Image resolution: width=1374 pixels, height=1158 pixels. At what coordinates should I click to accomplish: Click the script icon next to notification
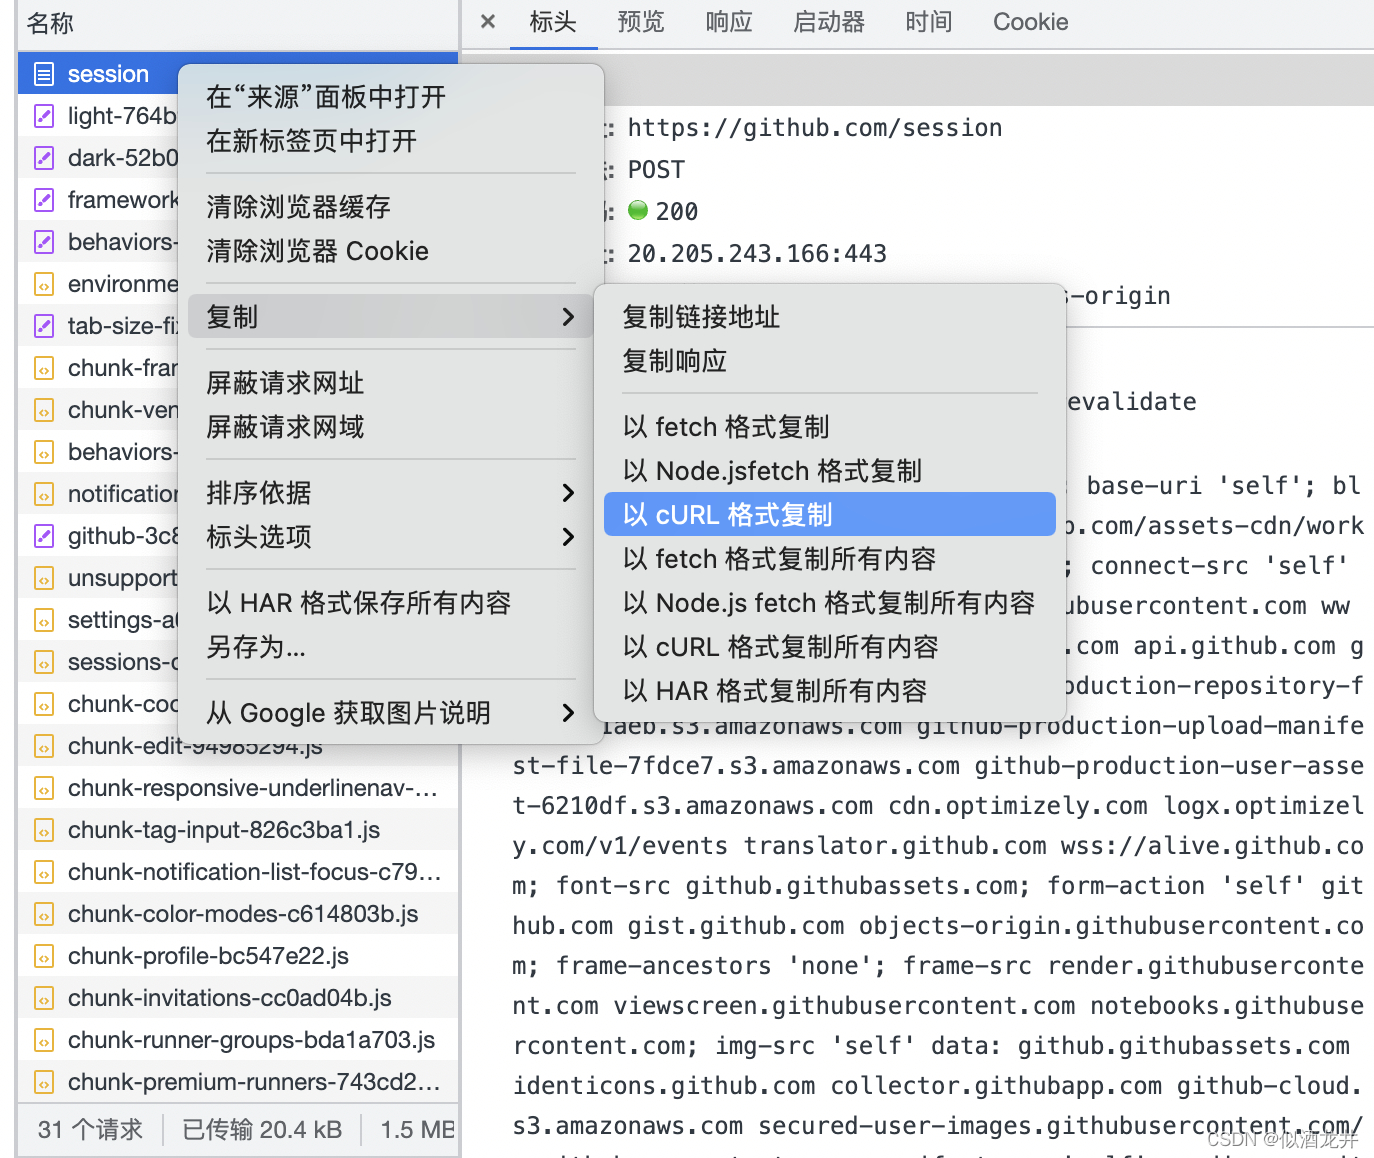(x=44, y=494)
